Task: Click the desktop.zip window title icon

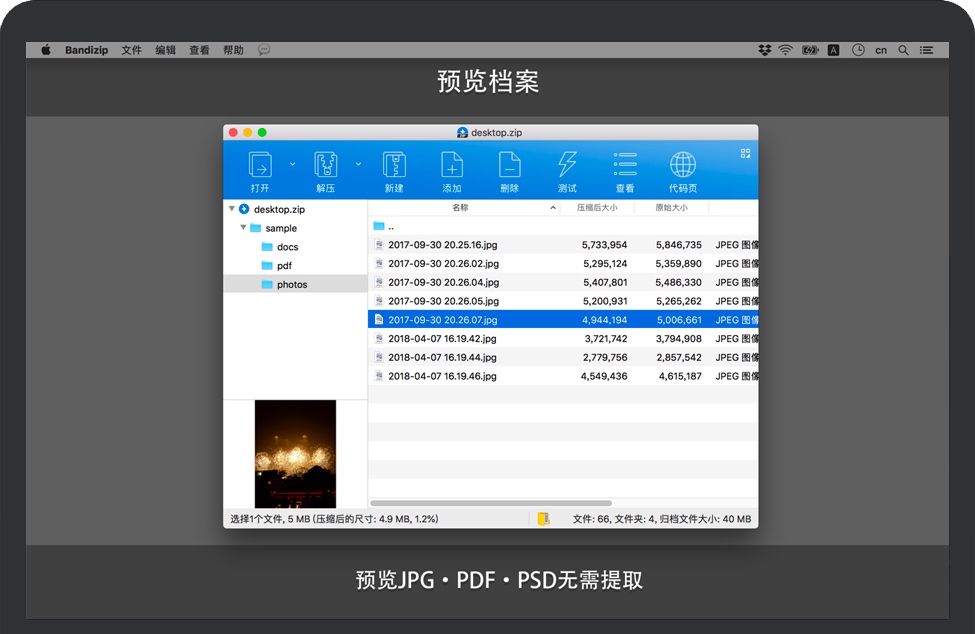Action: 462,132
